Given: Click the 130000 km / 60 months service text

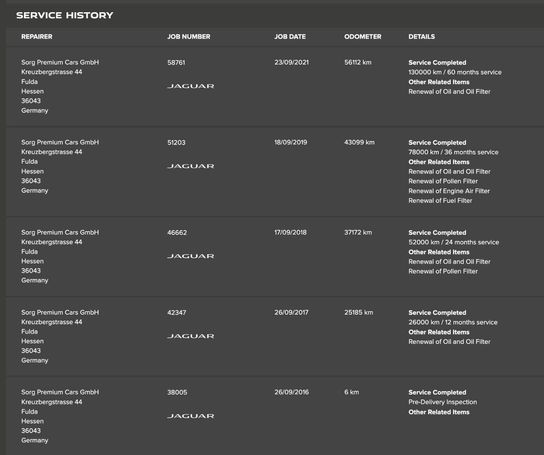Looking at the screenshot, I should point(455,72).
